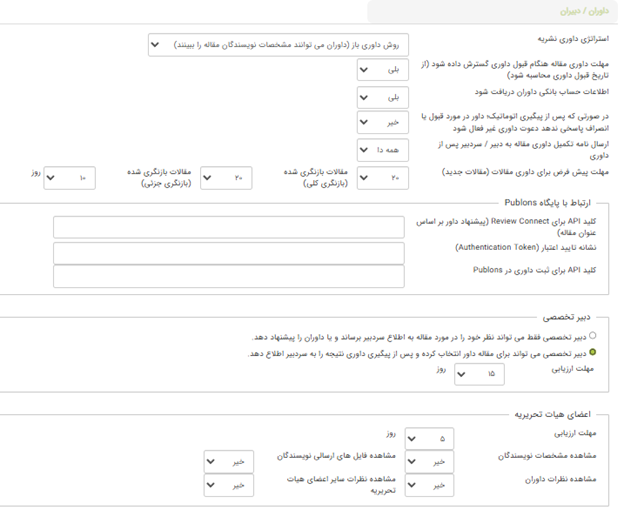The width and height of the screenshot is (625, 511).
Task: Select radio دبیر تخصصی فقط می تواند نظر خود
Action: coord(594,337)
